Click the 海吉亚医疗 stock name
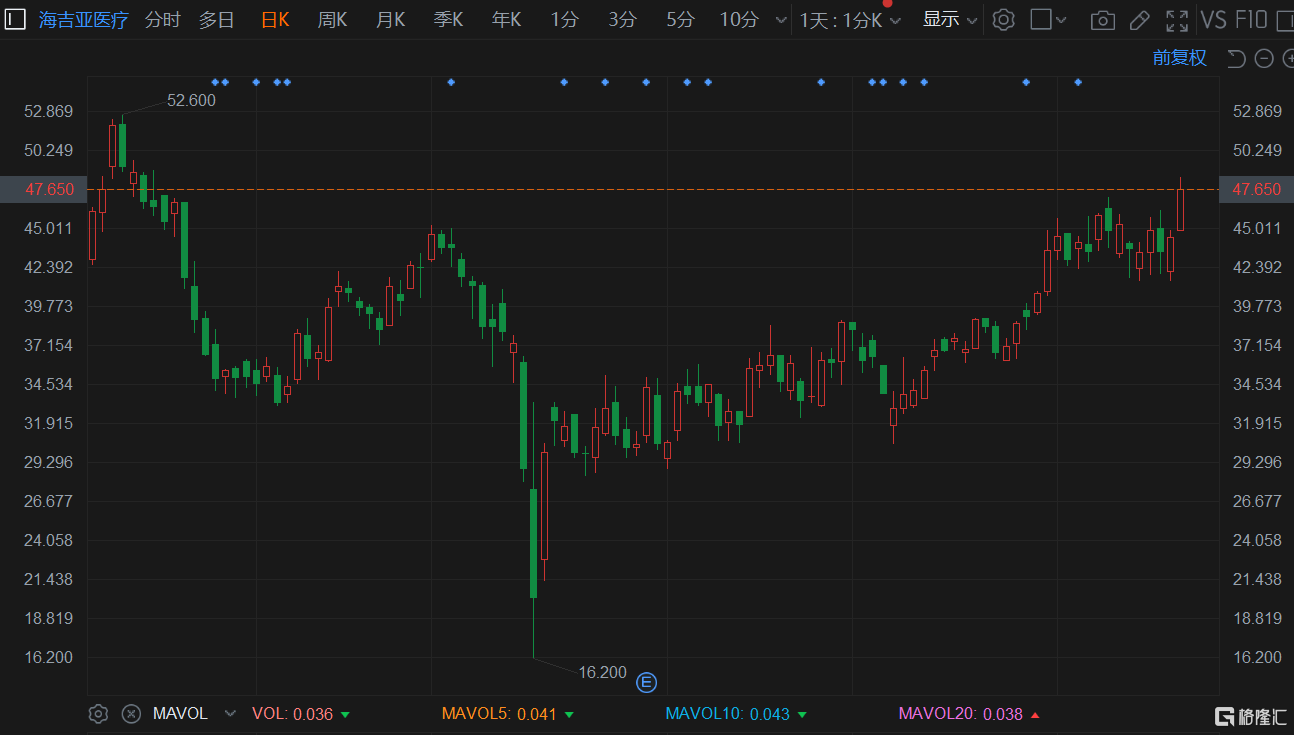The height and width of the screenshot is (735, 1294). [x=84, y=20]
